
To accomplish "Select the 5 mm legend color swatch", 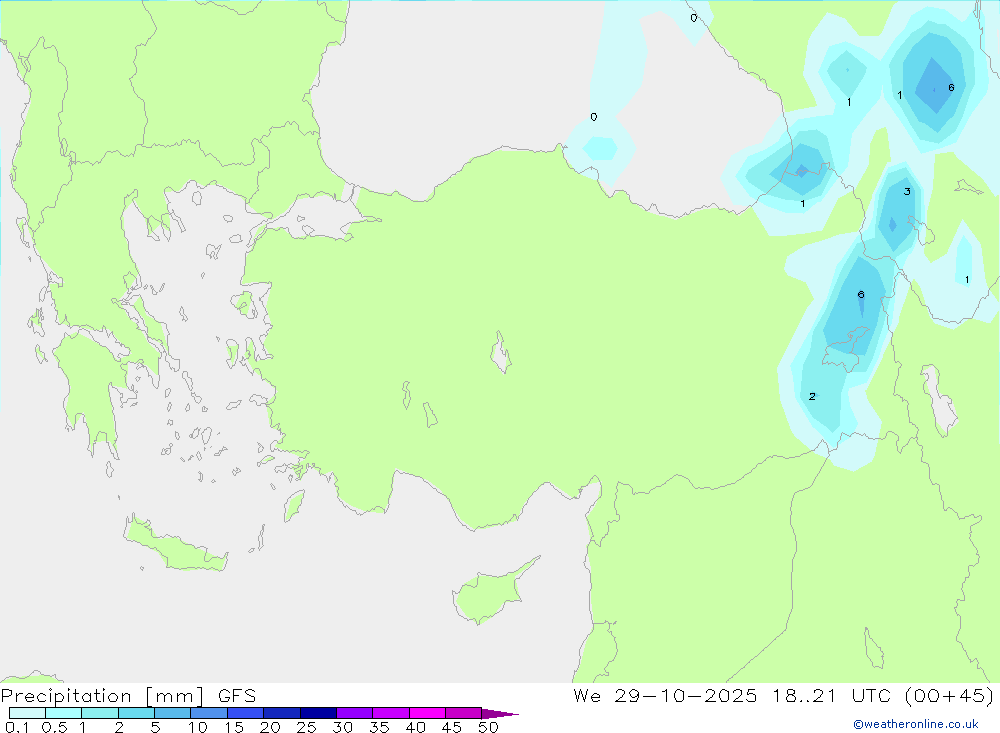I will pyautogui.click(x=172, y=713).
